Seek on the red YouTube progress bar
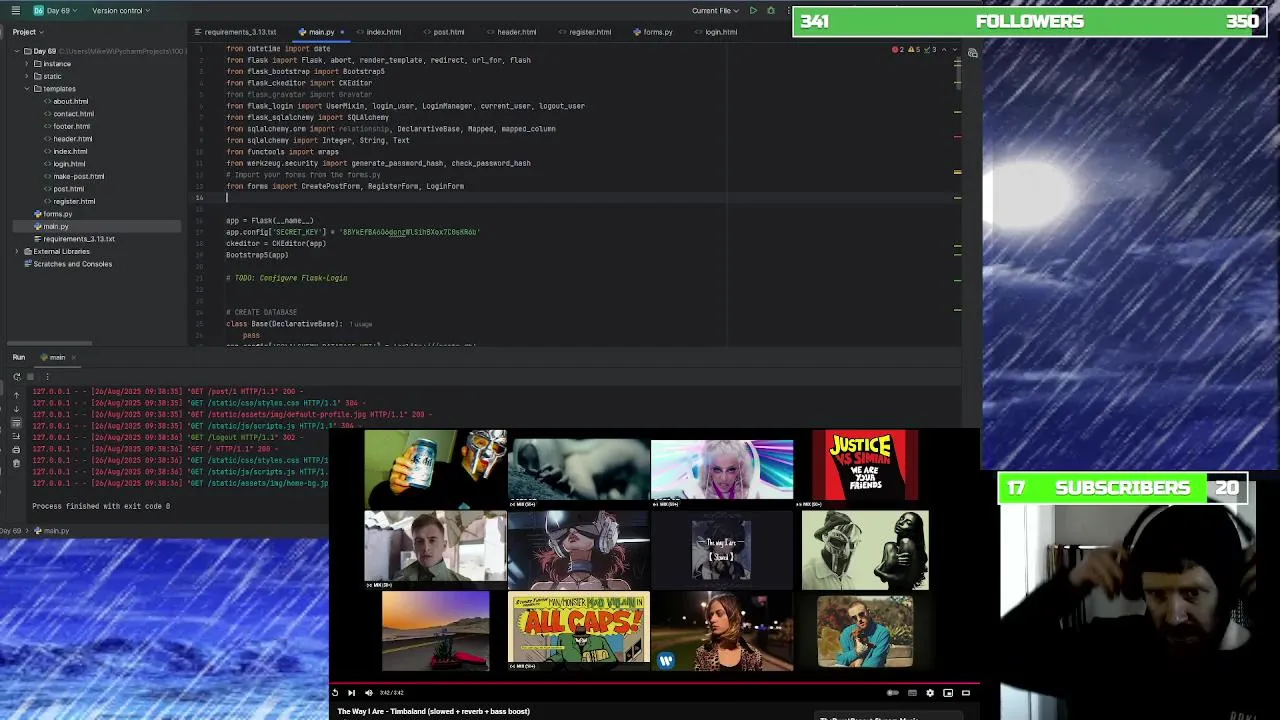 [x=654, y=685]
